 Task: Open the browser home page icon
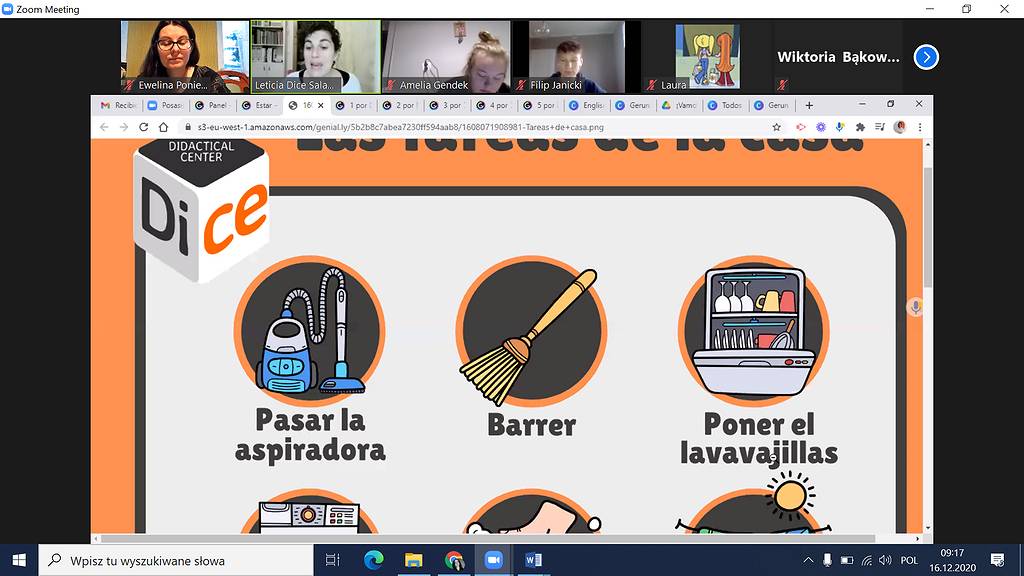click(x=163, y=127)
